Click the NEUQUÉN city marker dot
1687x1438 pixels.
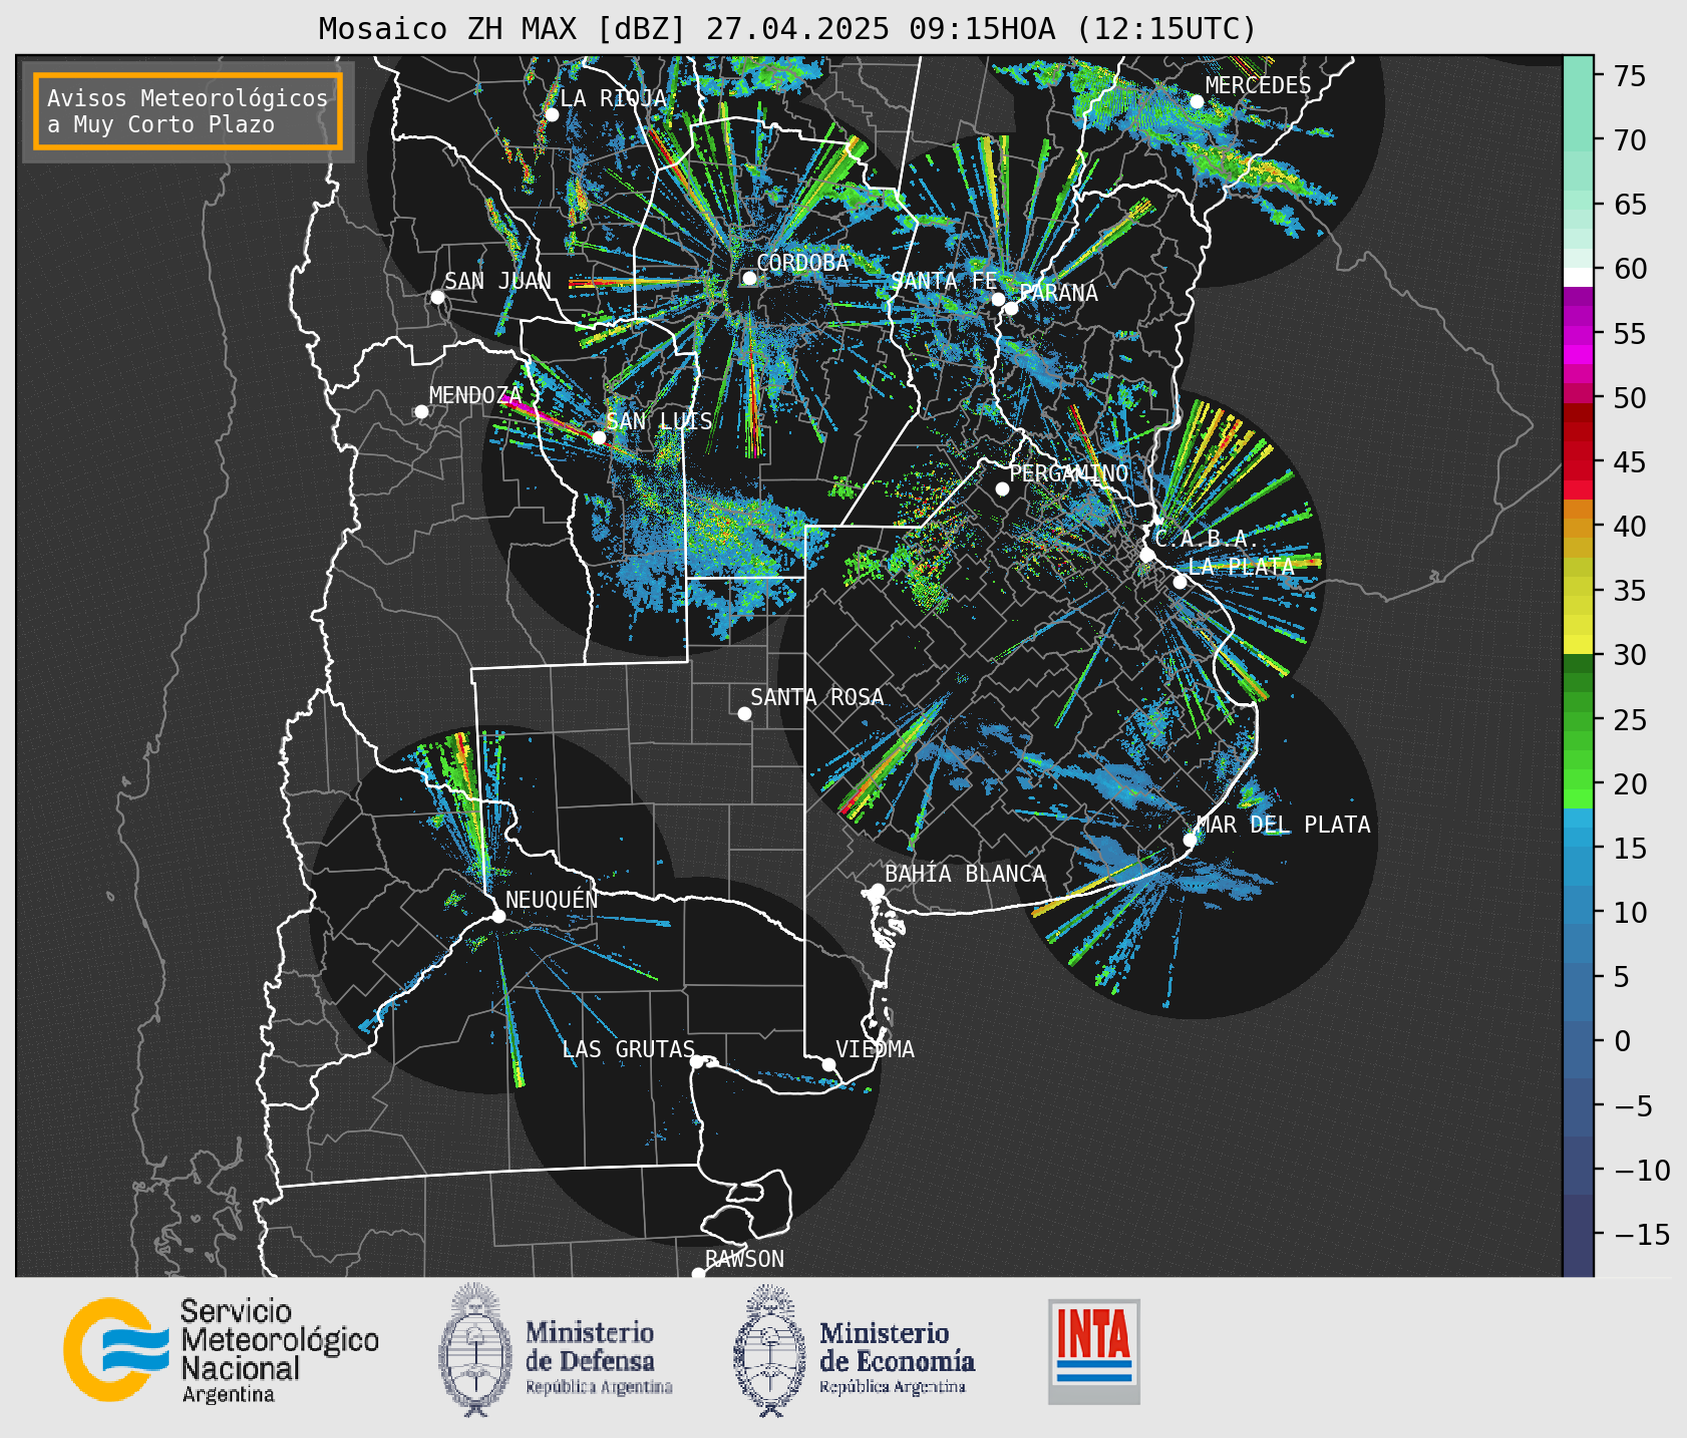(498, 916)
